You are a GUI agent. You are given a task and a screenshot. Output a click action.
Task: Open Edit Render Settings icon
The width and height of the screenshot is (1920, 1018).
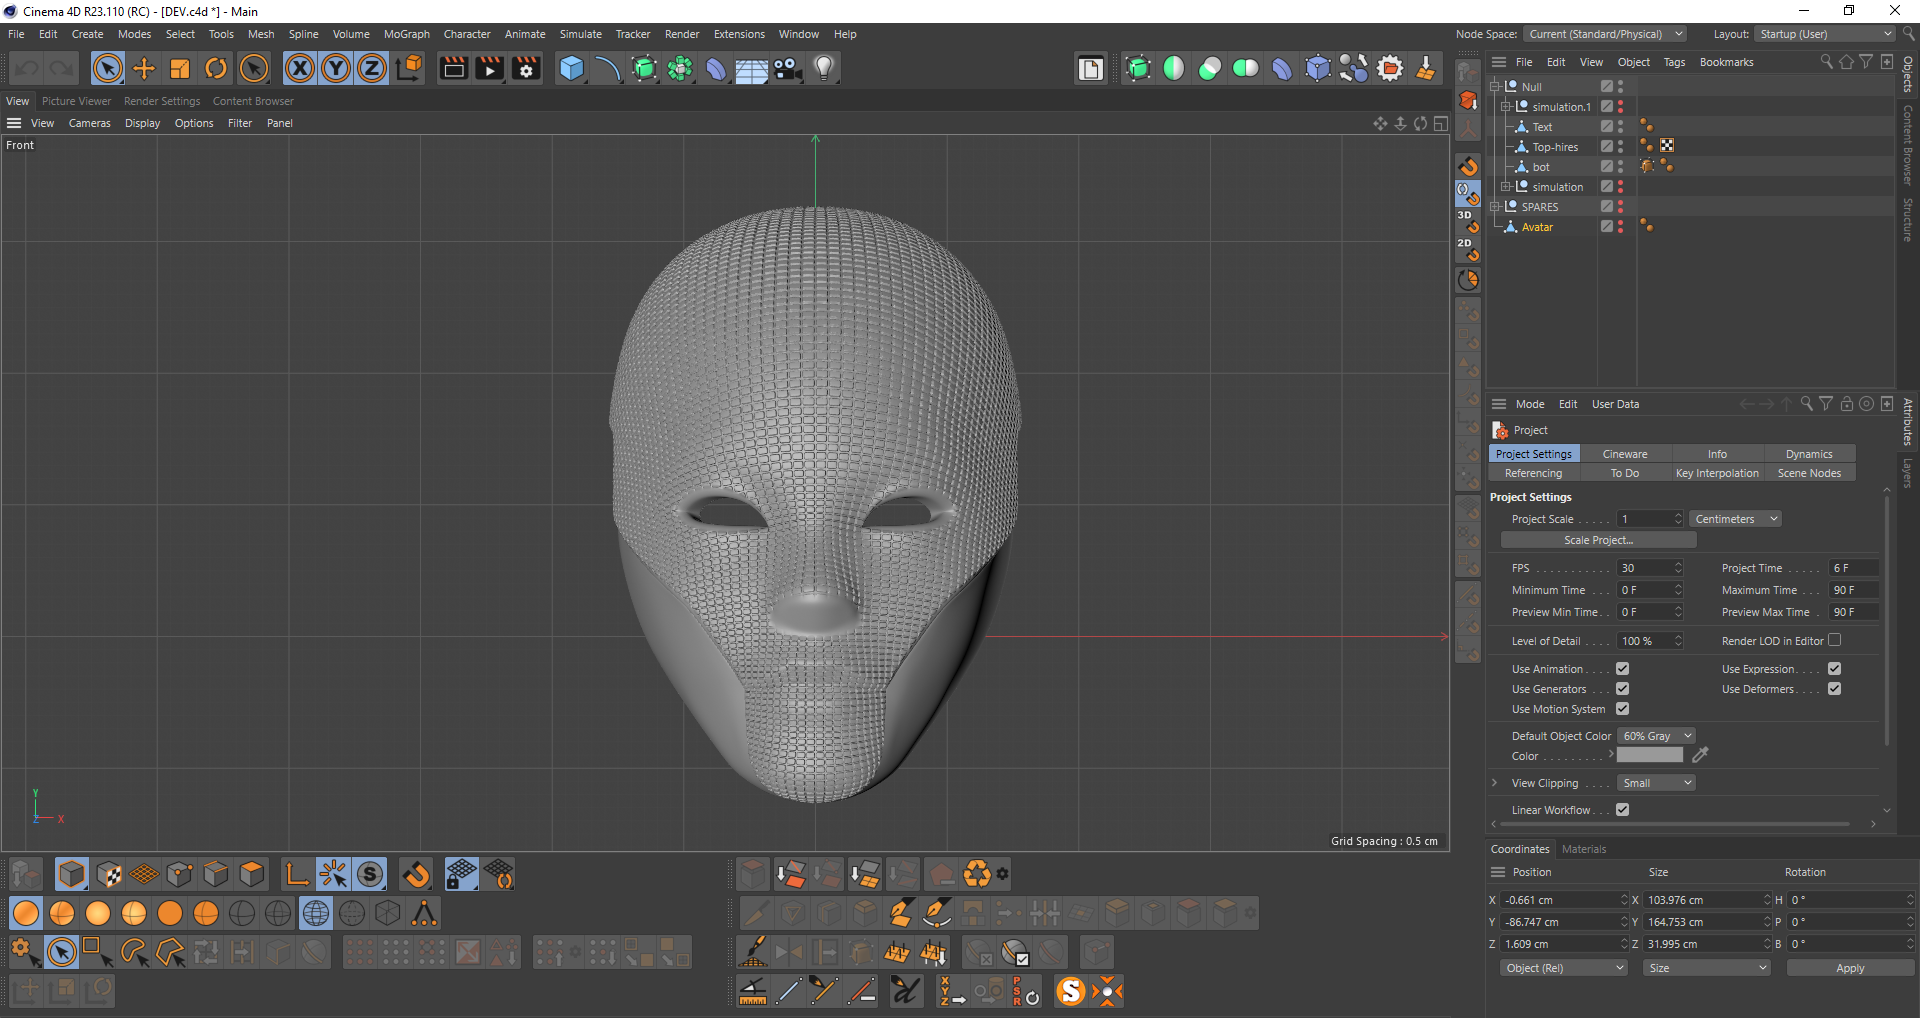[526, 68]
